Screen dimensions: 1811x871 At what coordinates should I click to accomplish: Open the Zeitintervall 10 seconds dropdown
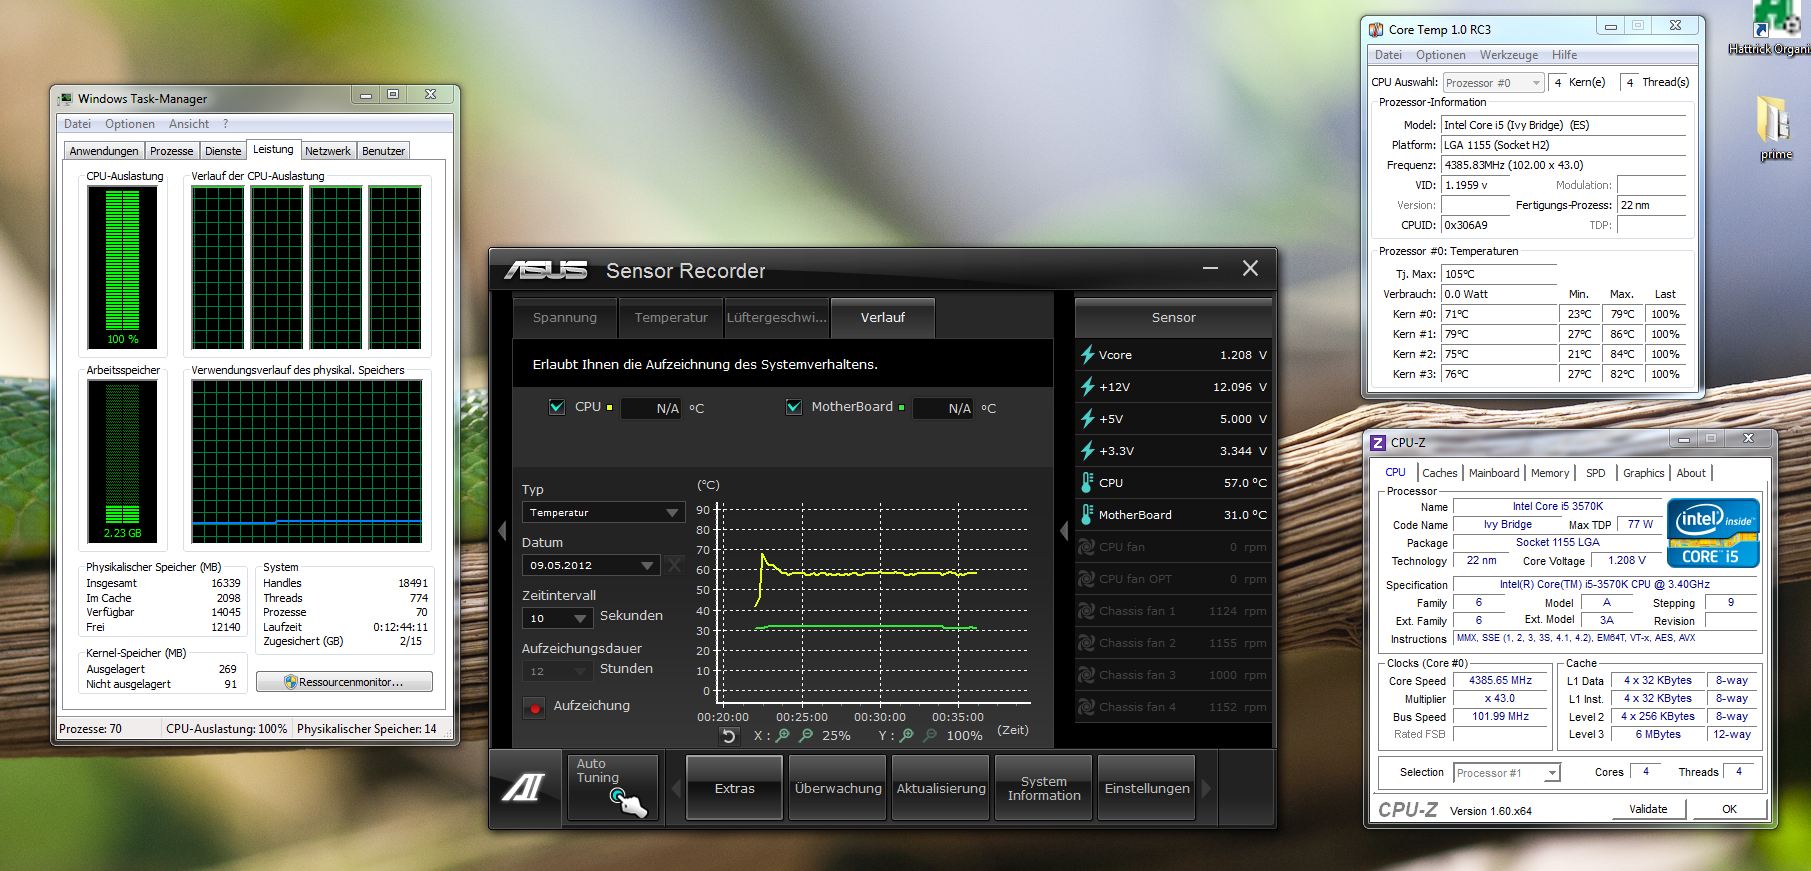click(557, 618)
